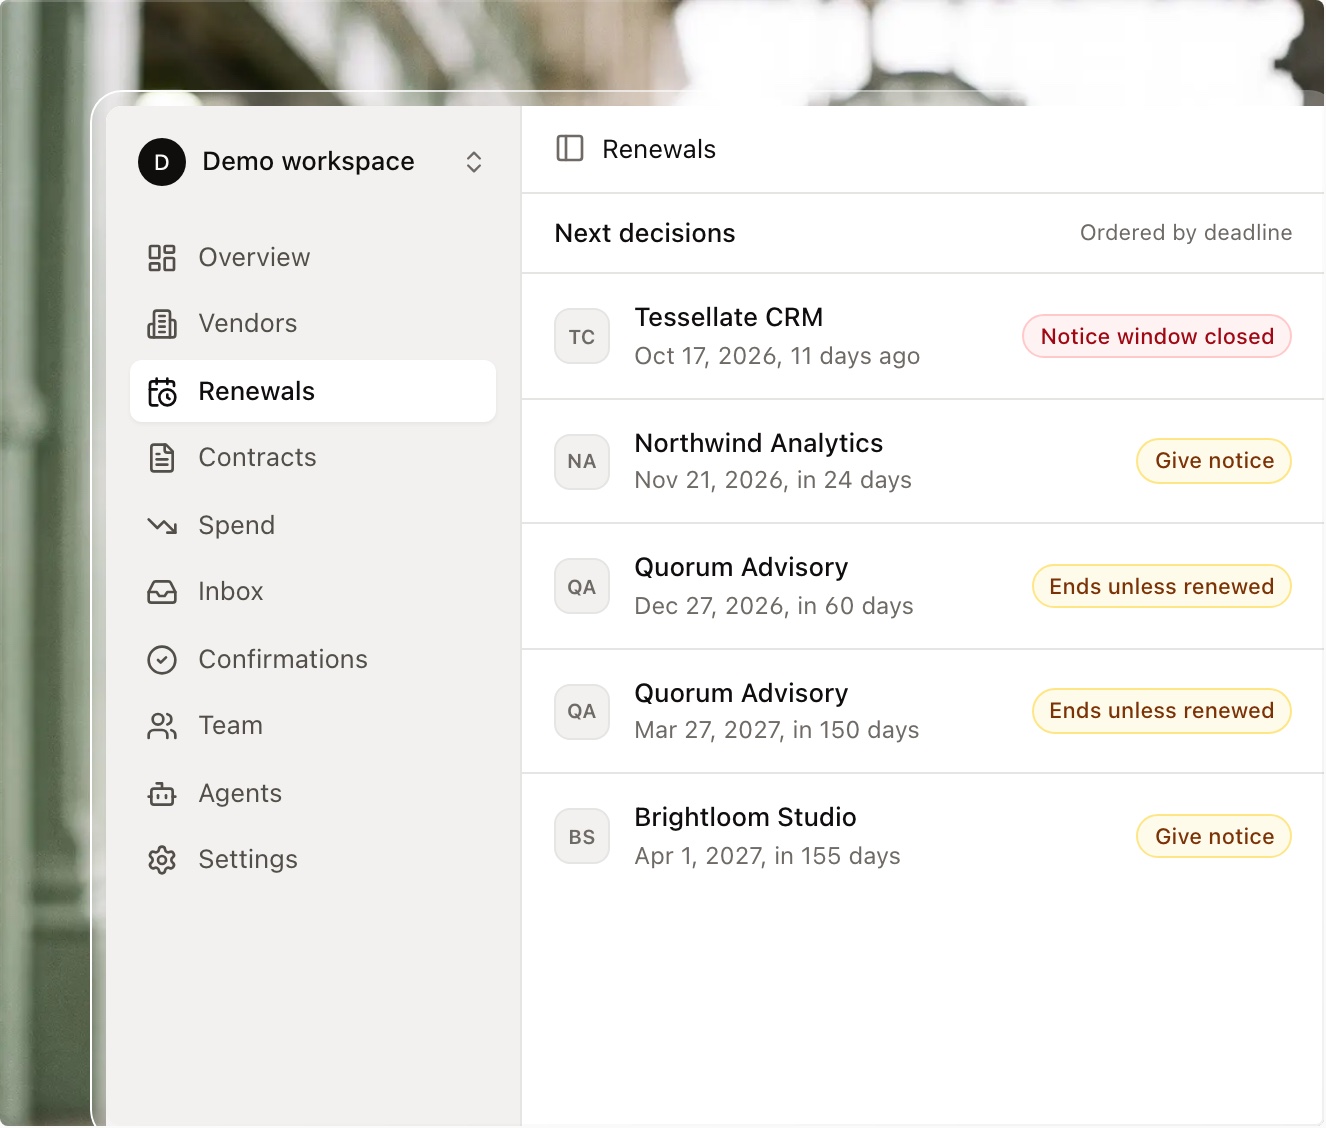Screen dimensions: 1326x1128
Task: Click Give notice for Northwind Analytics
Action: point(1214,461)
